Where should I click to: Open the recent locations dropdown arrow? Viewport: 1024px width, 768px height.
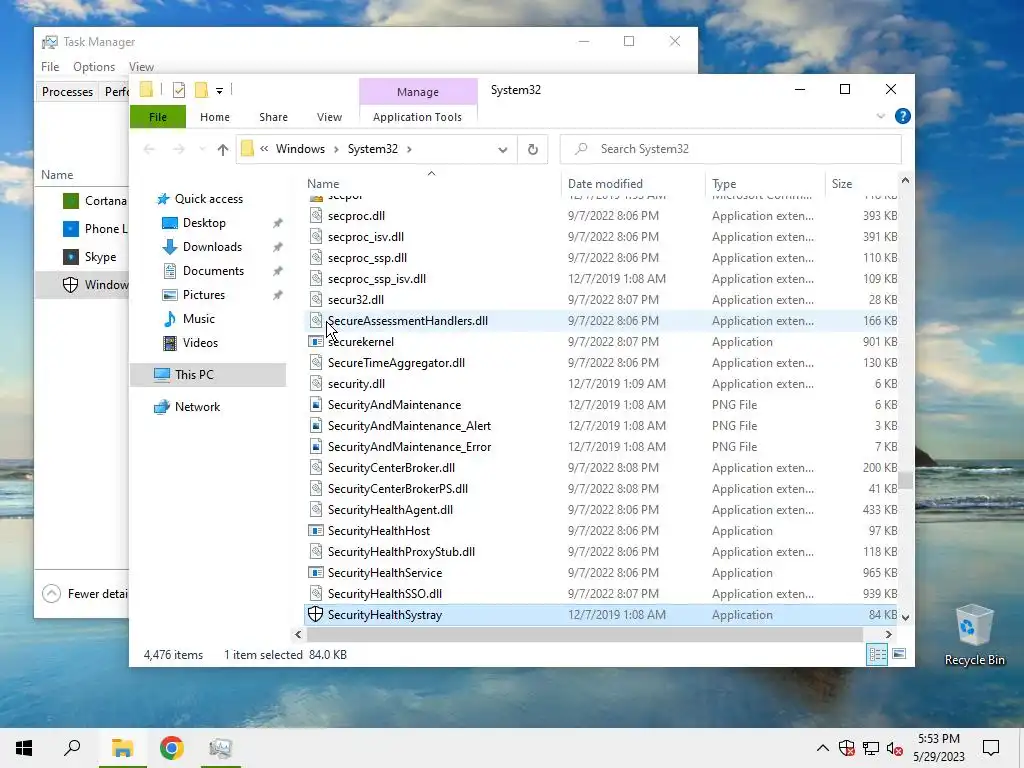click(202, 150)
